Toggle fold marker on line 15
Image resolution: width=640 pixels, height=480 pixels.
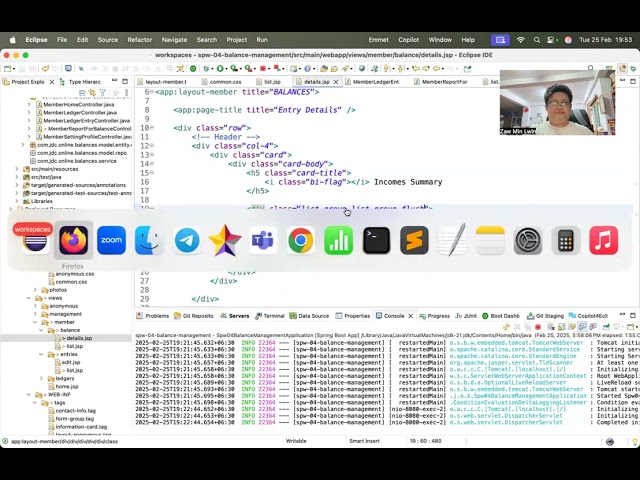click(x=152, y=173)
